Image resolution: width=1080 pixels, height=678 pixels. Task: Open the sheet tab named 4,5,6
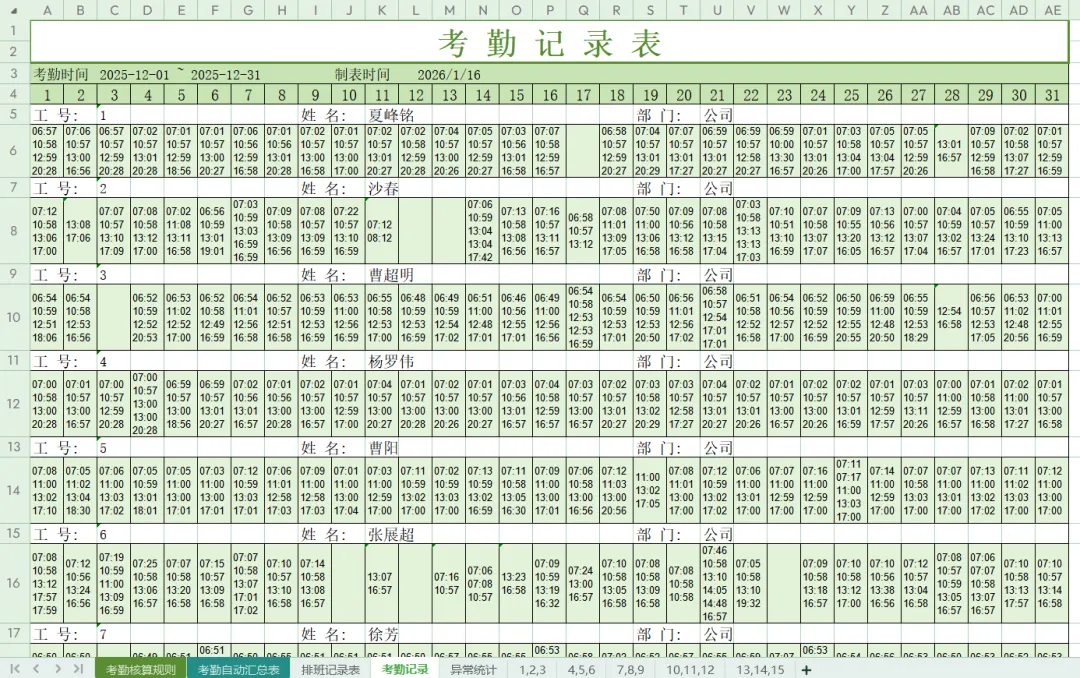click(581, 670)
